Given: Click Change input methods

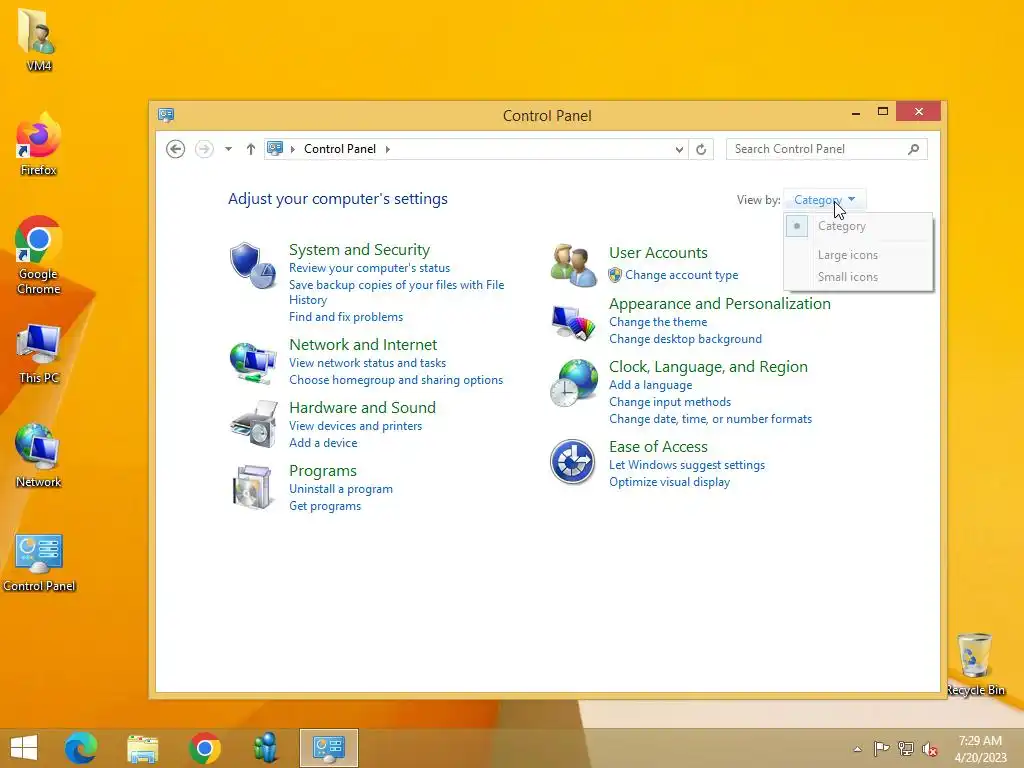Looking at the screenshot, I should [x=669, y=402].
